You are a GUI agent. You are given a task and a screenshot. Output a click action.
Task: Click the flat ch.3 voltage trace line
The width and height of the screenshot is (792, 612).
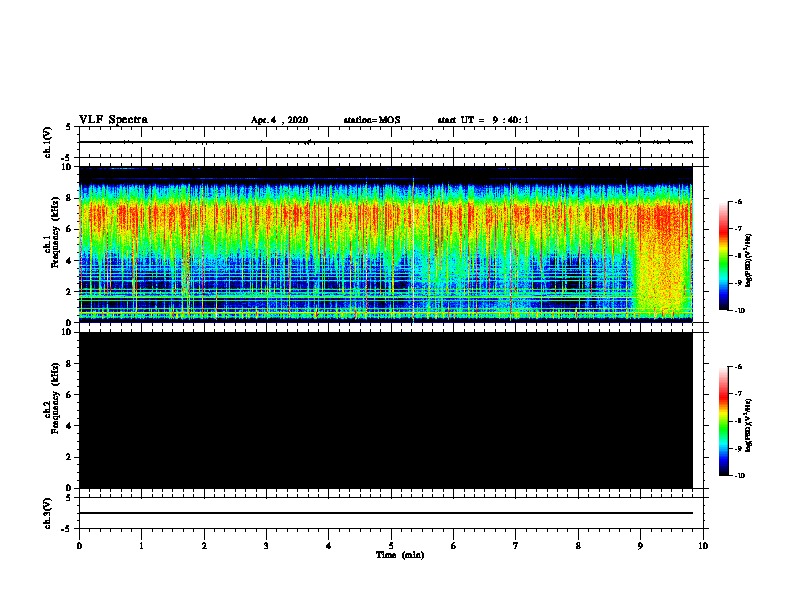[386, 513]
